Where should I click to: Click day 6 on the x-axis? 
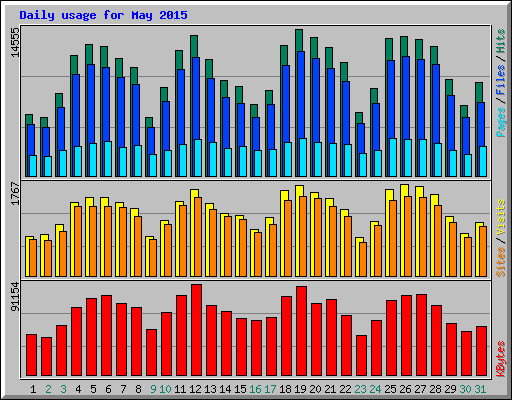108,389
